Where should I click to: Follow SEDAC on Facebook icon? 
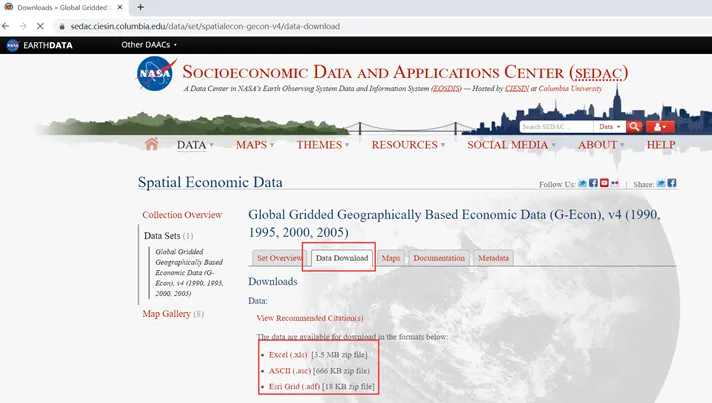(593, 183)
